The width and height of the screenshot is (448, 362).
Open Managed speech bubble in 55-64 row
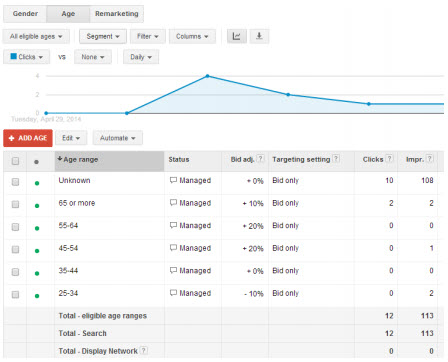(x=173, y=225)
